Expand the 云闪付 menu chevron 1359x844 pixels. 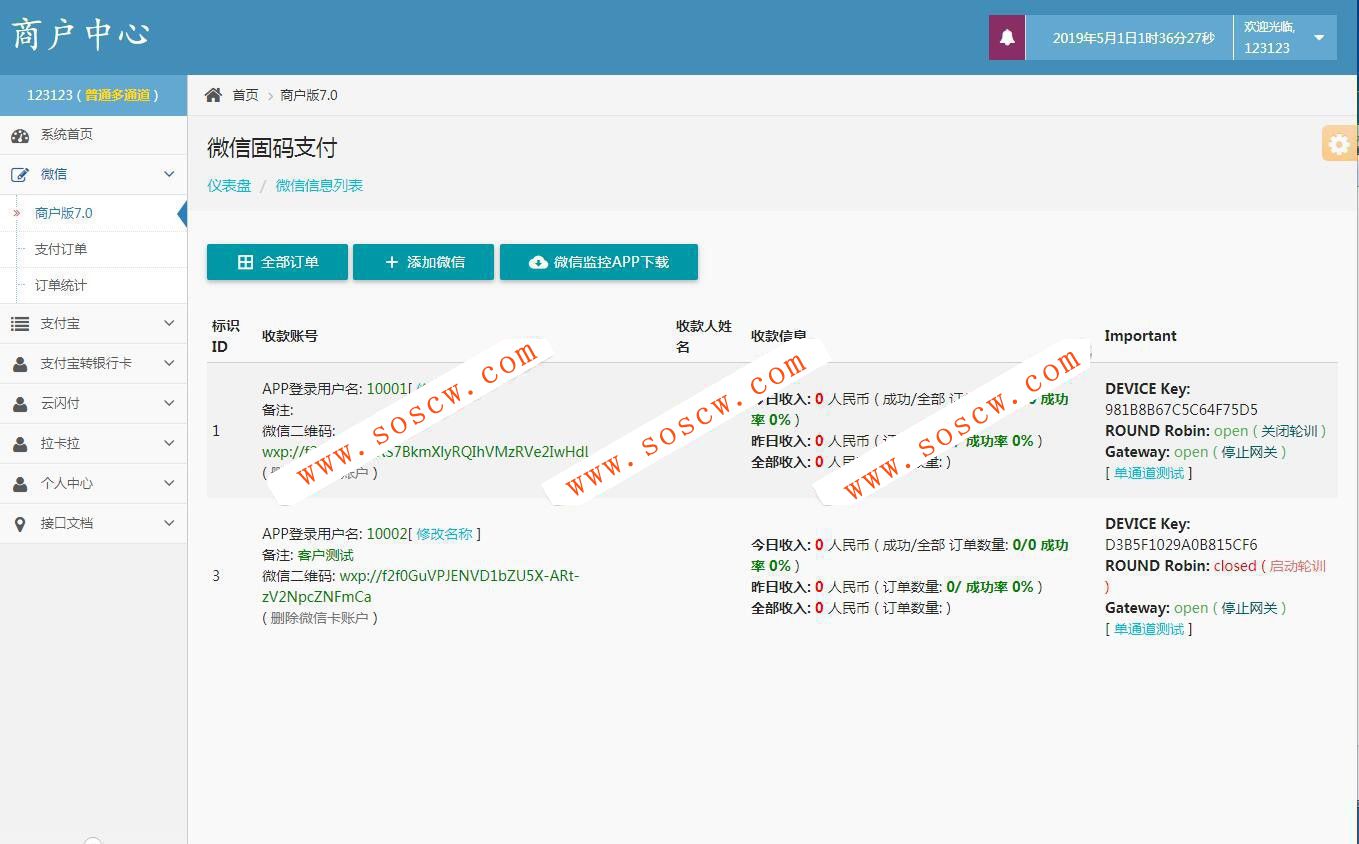(169, 403)
